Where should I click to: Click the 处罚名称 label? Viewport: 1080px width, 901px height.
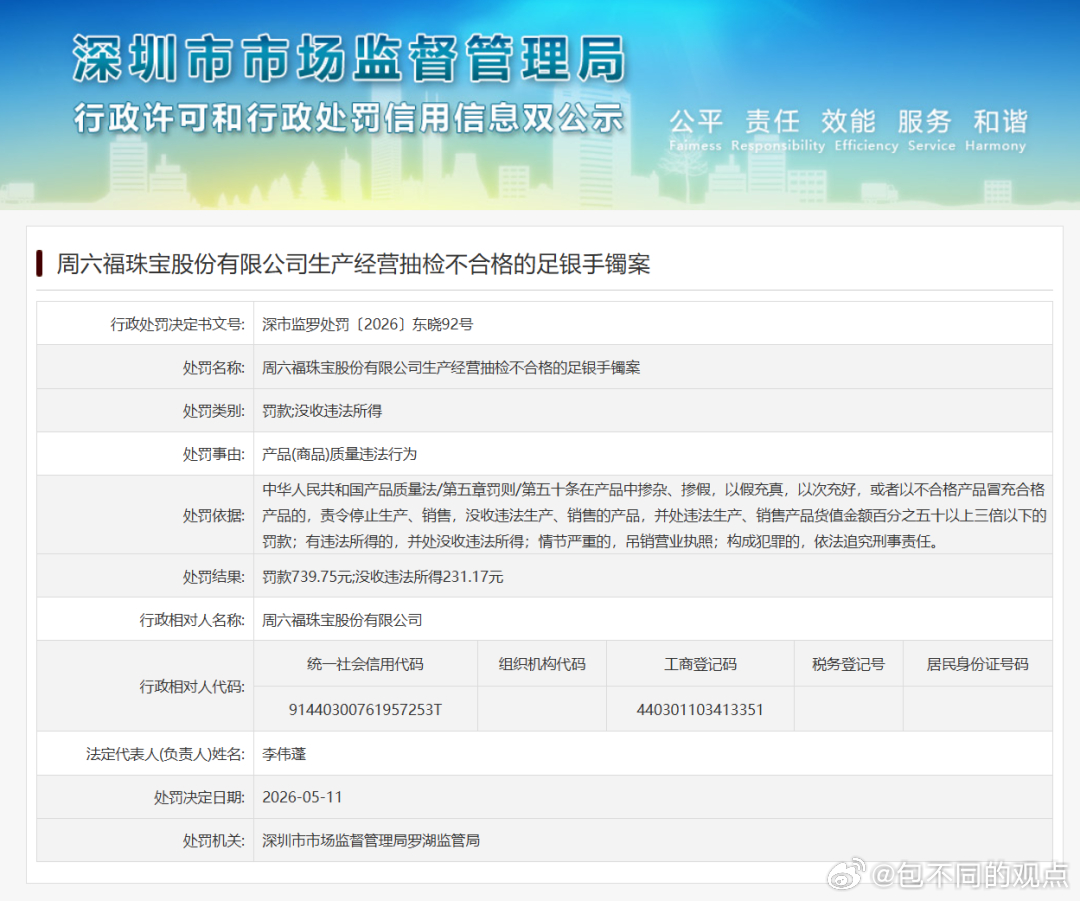click(x=214, y=368)
